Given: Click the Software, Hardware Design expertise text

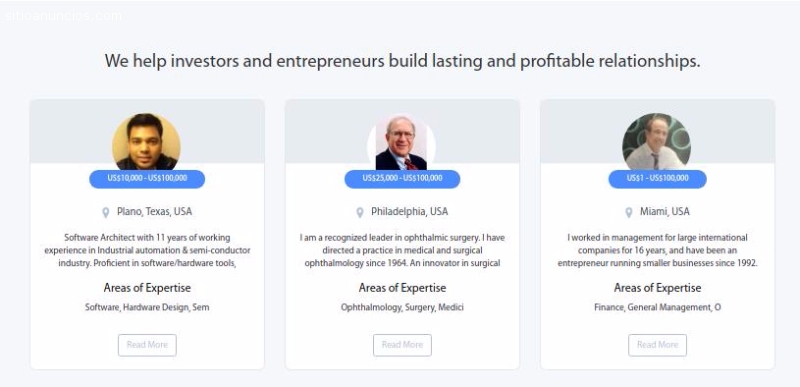Looking at the screenshot, I should (147, 307).
